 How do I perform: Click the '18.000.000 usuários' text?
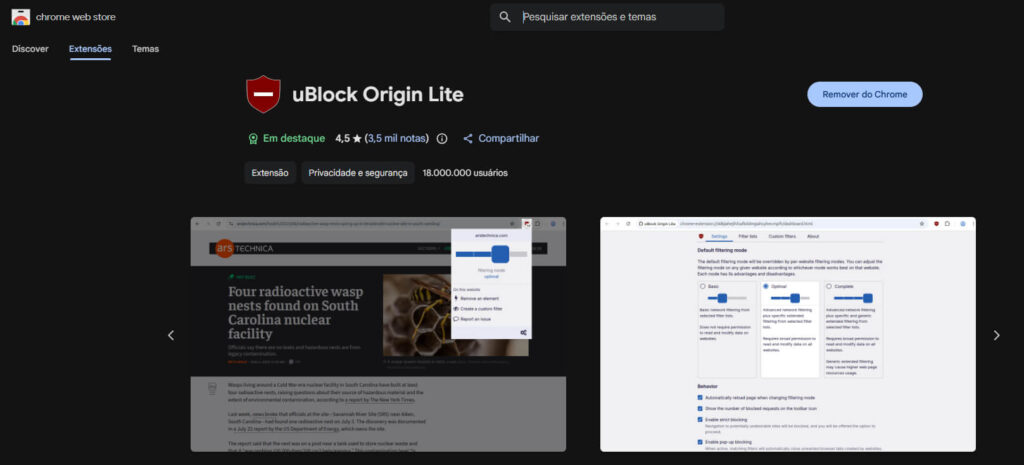(465, 173)
